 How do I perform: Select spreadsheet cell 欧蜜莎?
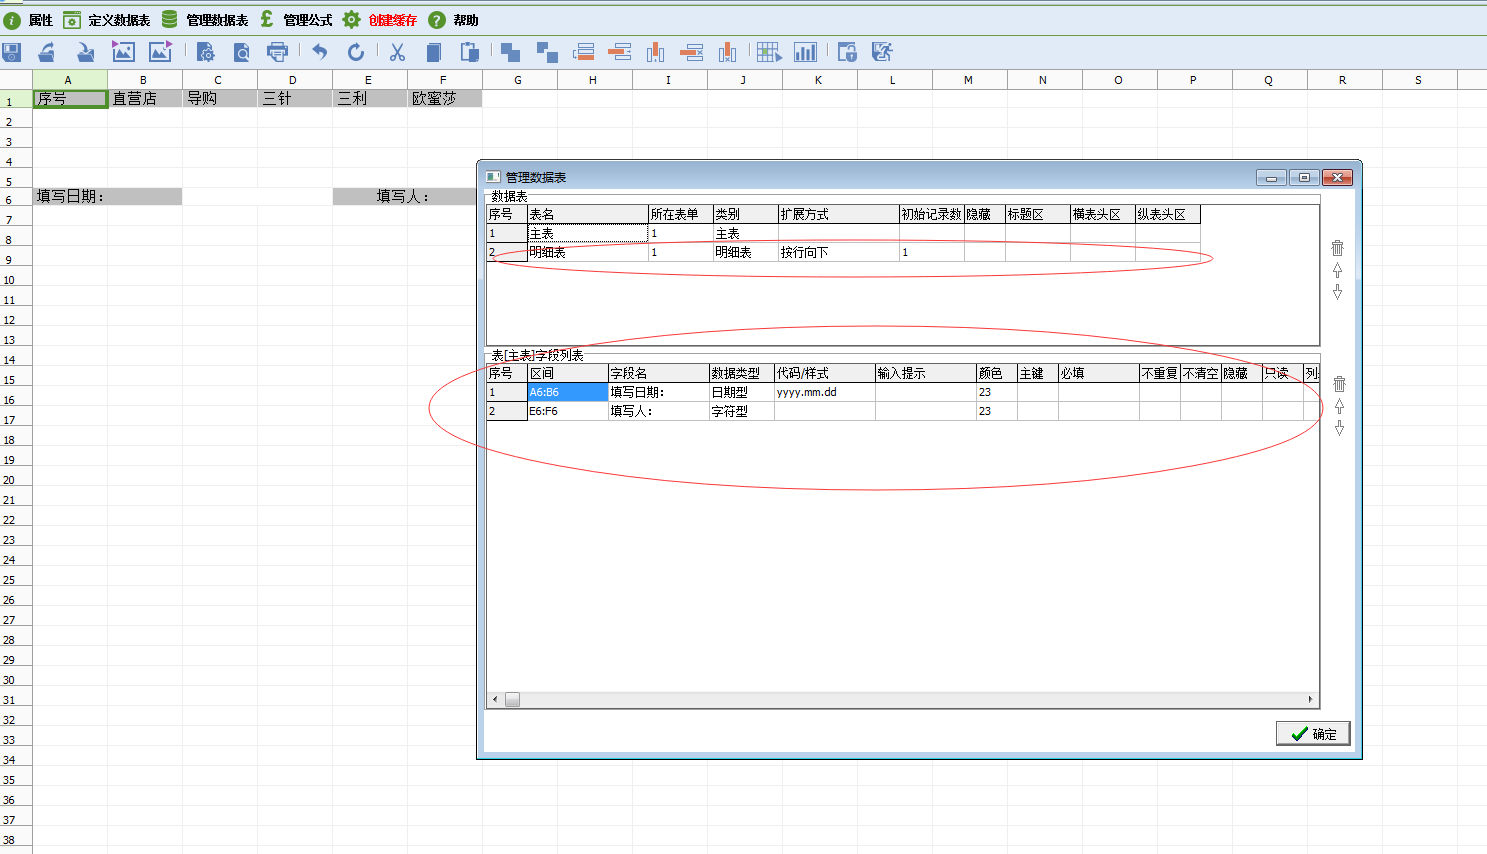pyautogui.click(x=445, y=98)
